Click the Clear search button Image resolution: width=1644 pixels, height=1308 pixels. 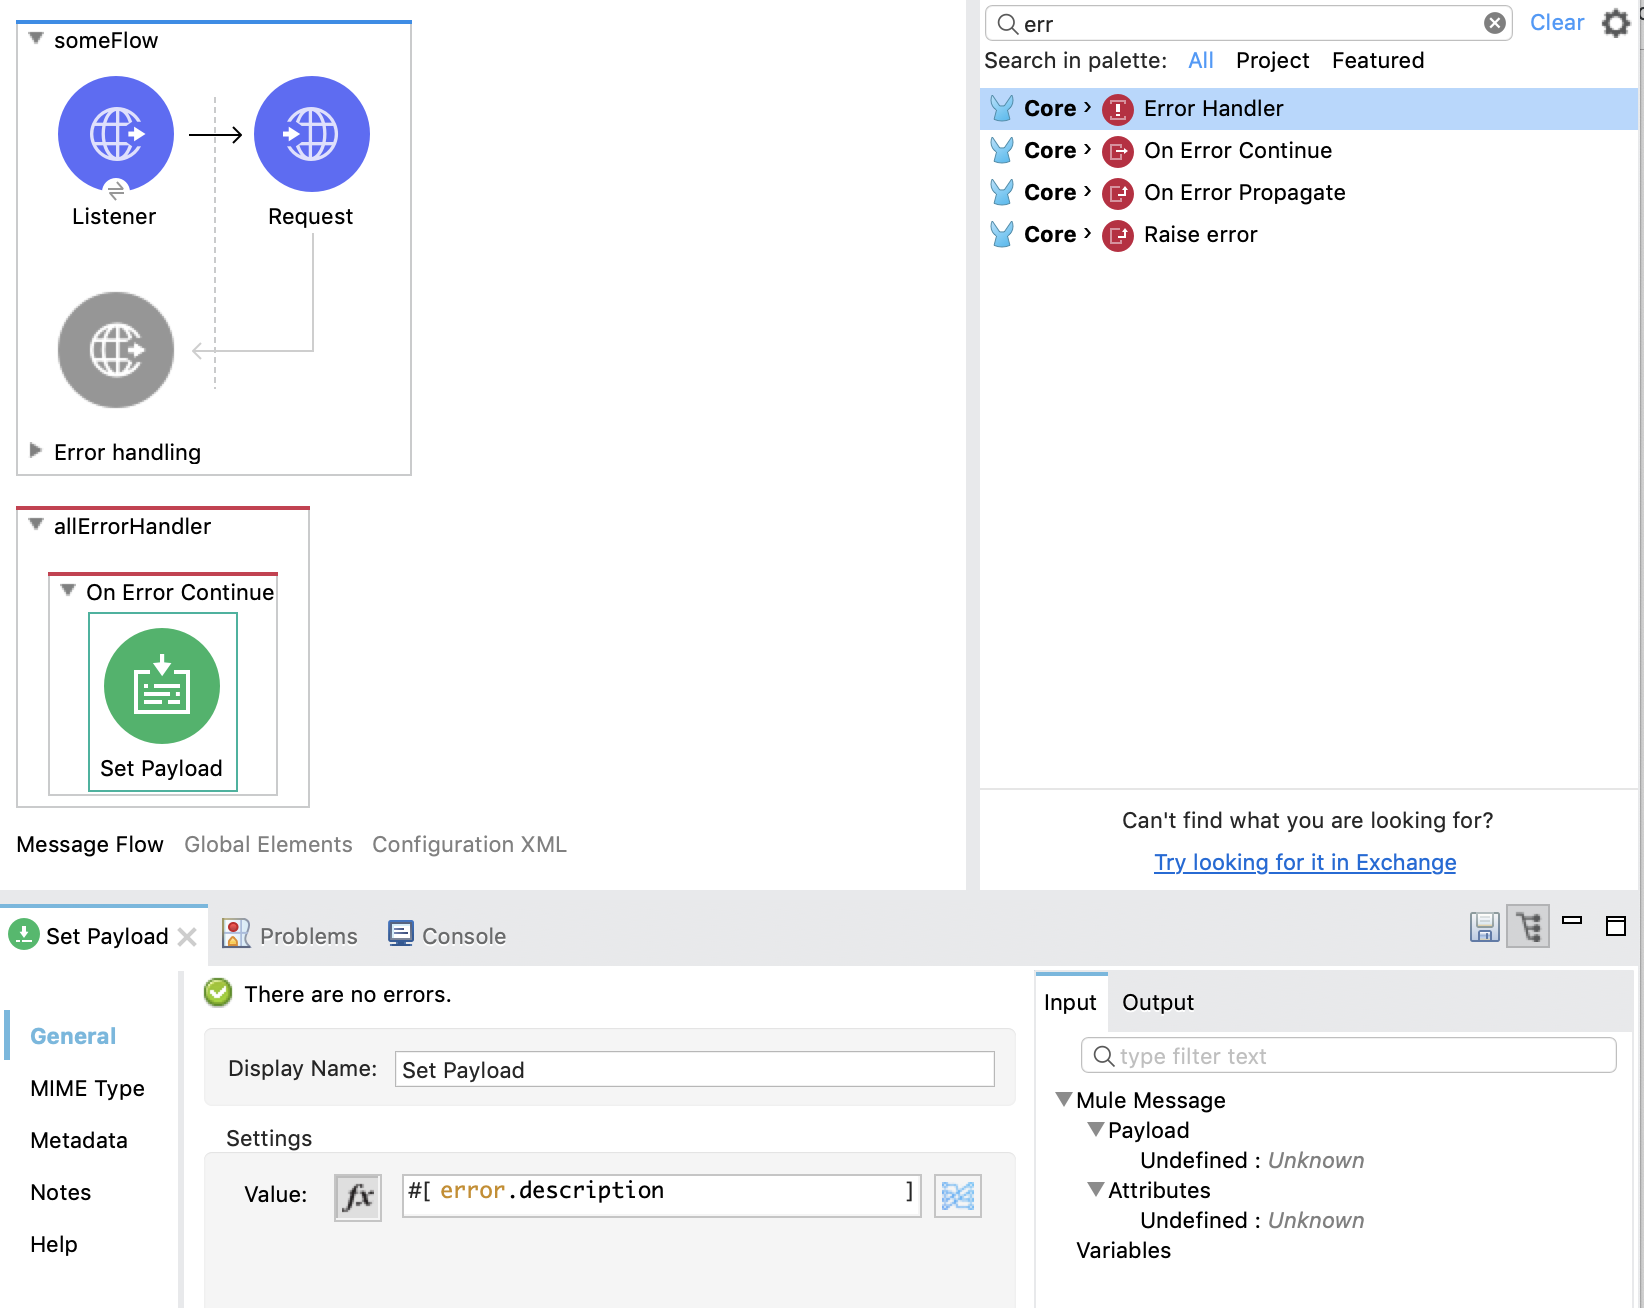(1556, 23)
